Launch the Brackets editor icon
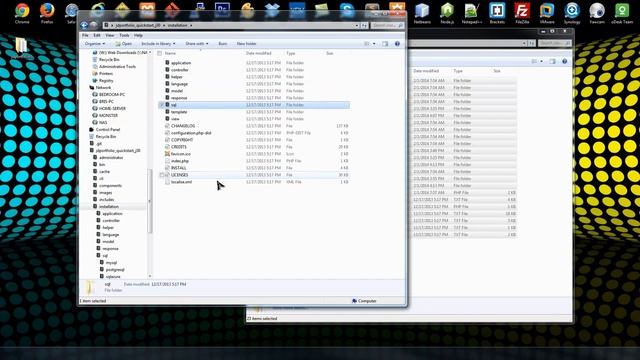 497,12
